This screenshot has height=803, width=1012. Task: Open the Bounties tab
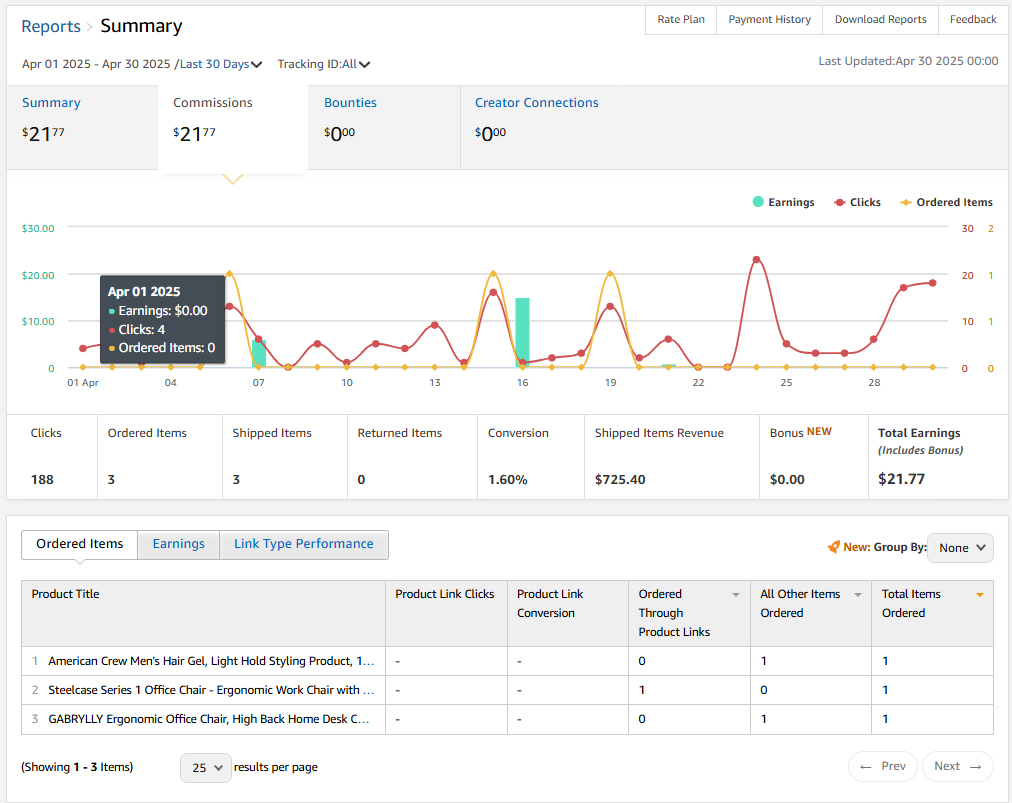[384, 127]
